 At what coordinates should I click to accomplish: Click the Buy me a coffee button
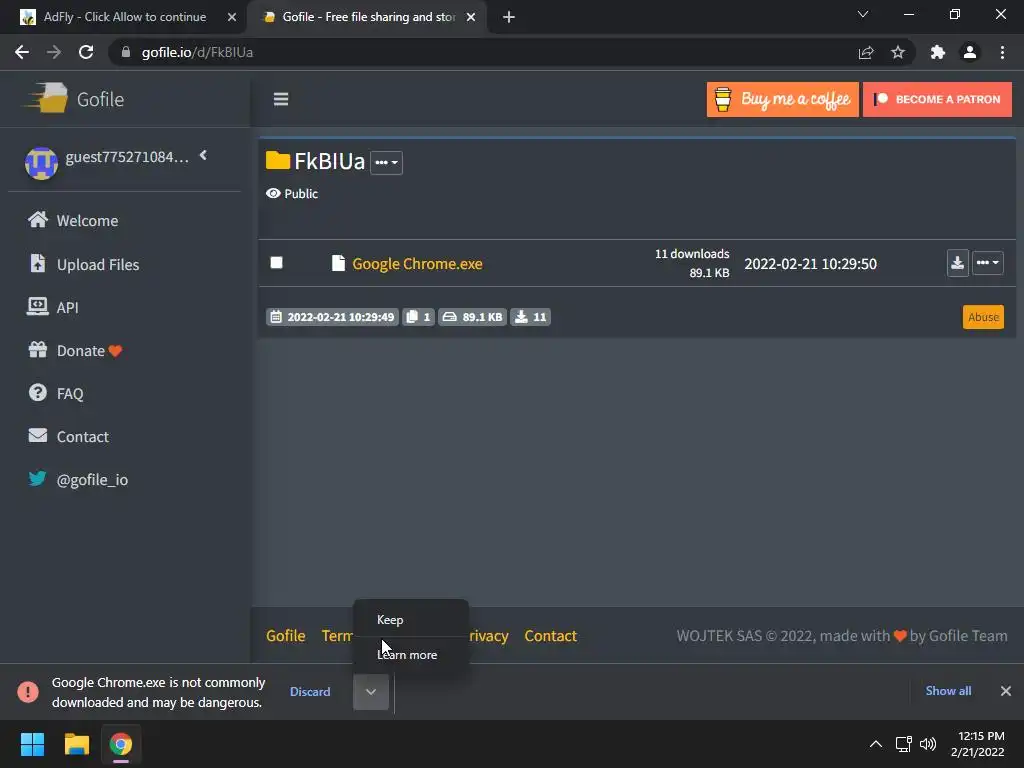(x=782, y=99)
